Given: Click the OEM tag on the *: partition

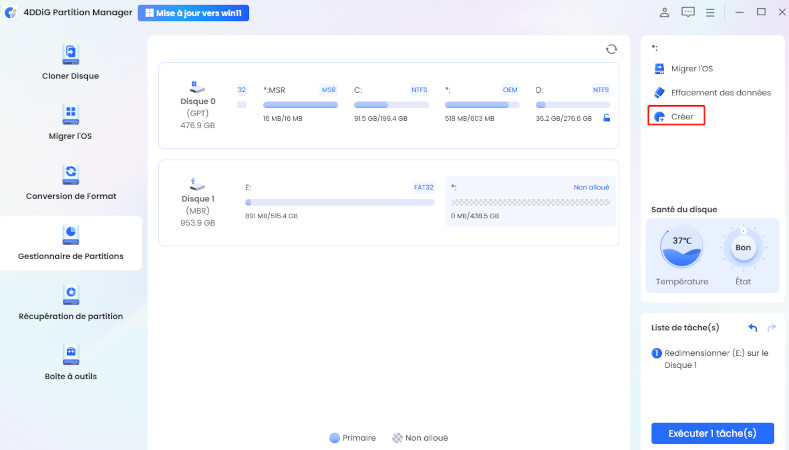Looking at the screenshot, I should [x=510, y=90].
